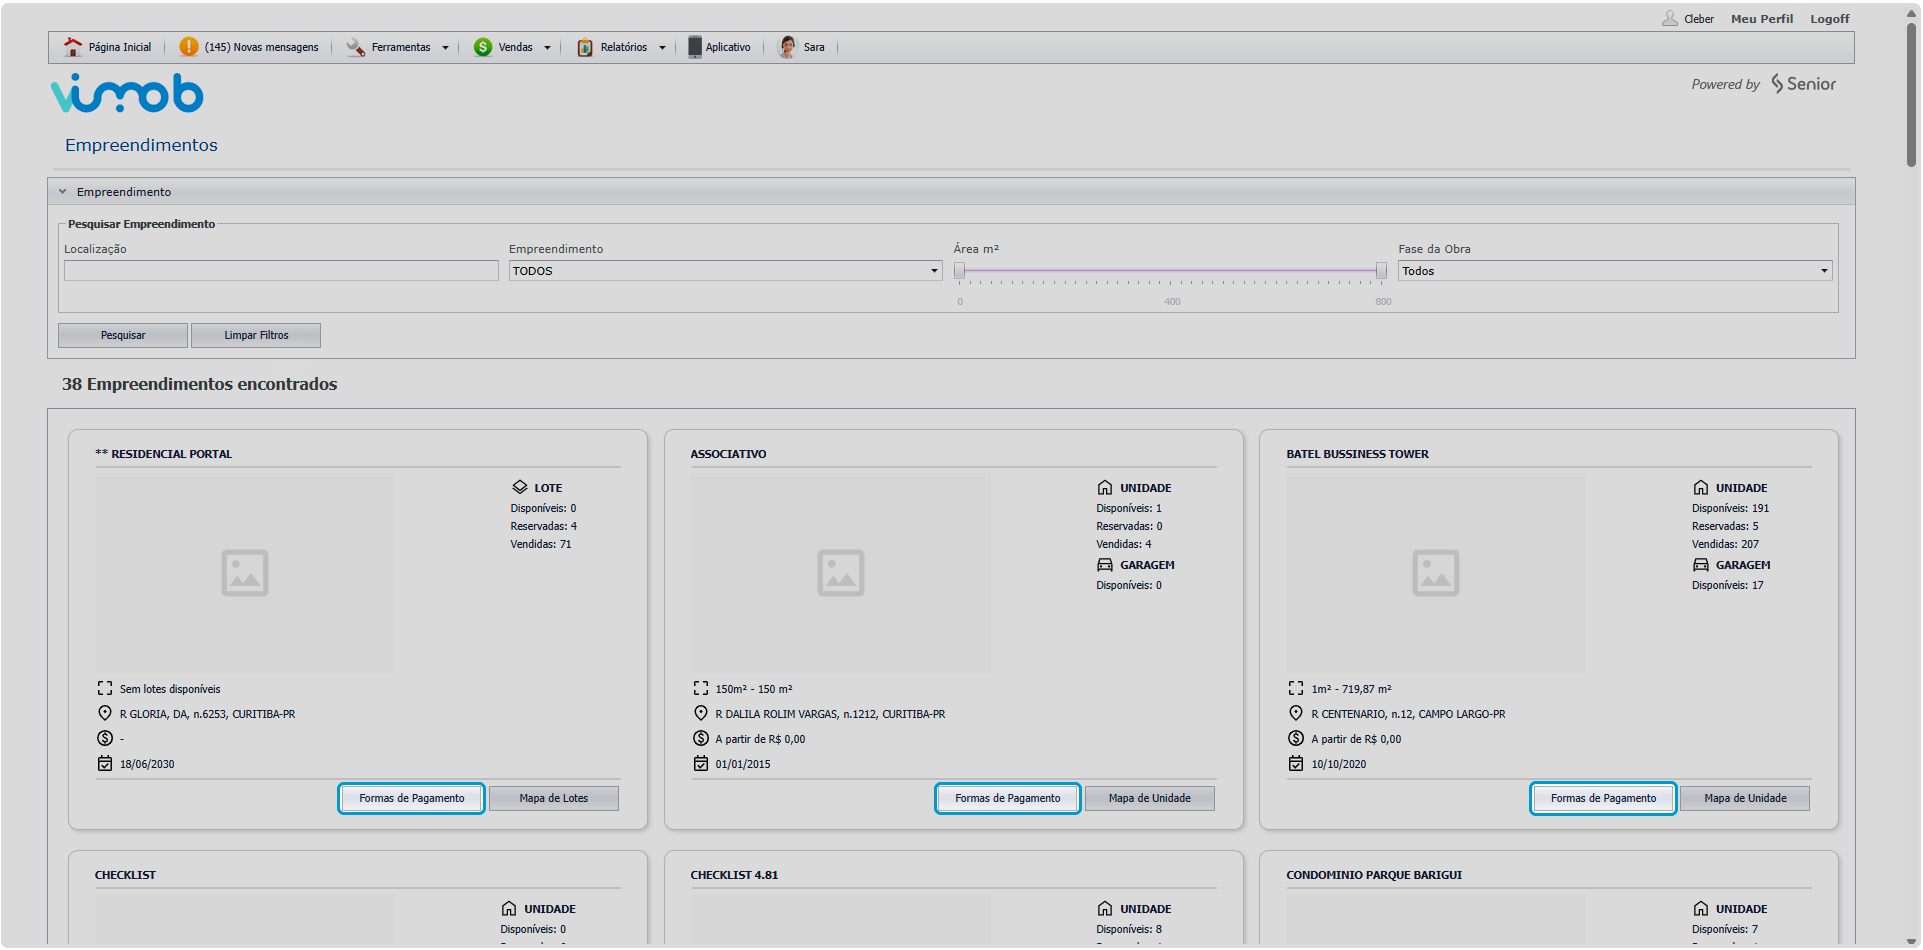Click the Relatórios clipboard icon
1923x950 pixels.
(585, 47)
